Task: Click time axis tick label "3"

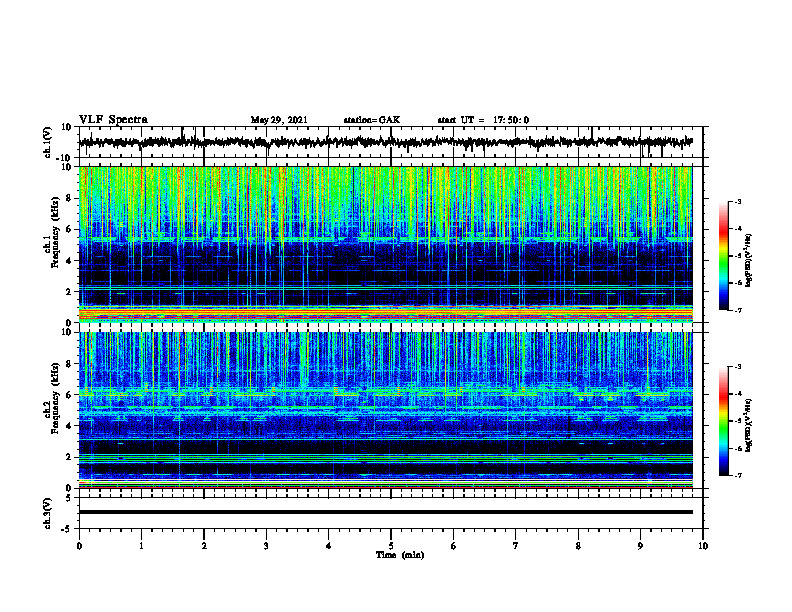Action: tap(266, 546)
